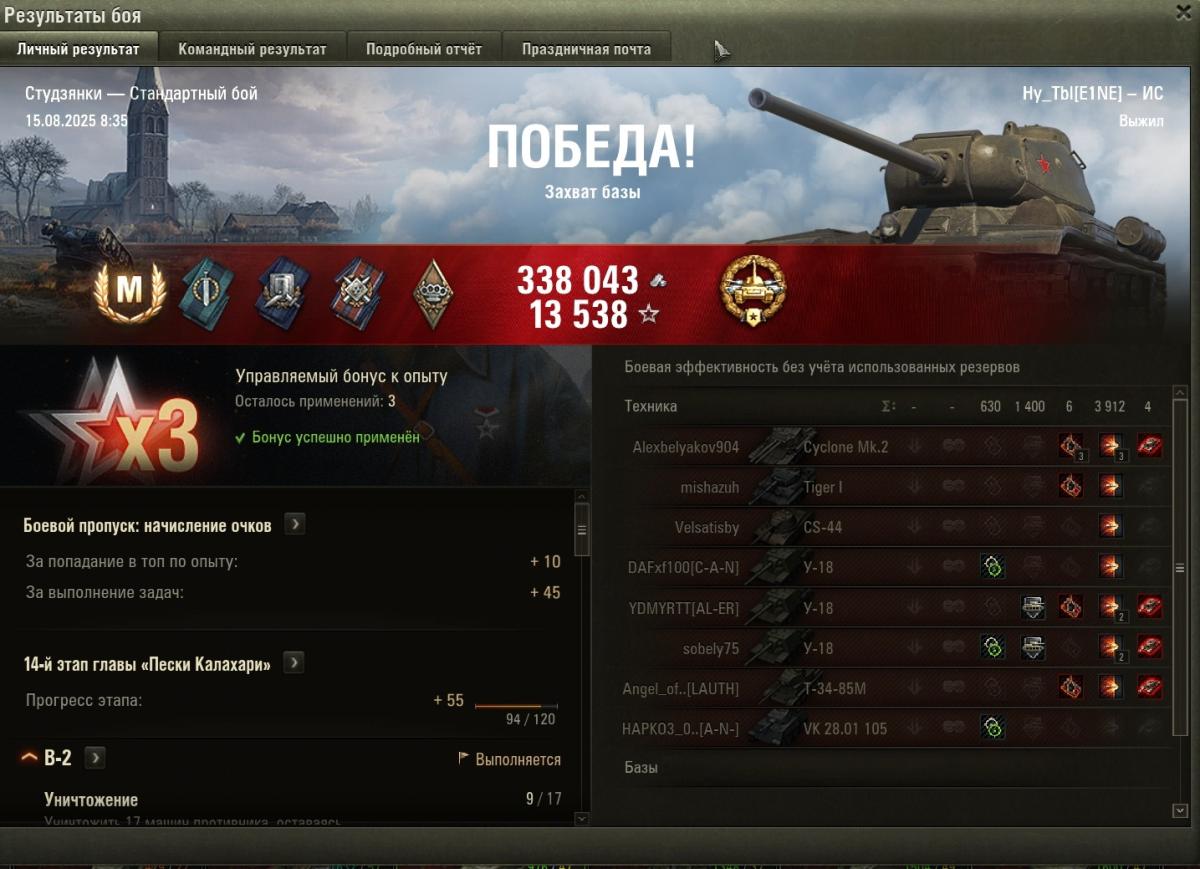Screen dimensions: 1200x869
Task: Click the armor-blocked icon in sobely75 row
Action: pos(1033,648)
